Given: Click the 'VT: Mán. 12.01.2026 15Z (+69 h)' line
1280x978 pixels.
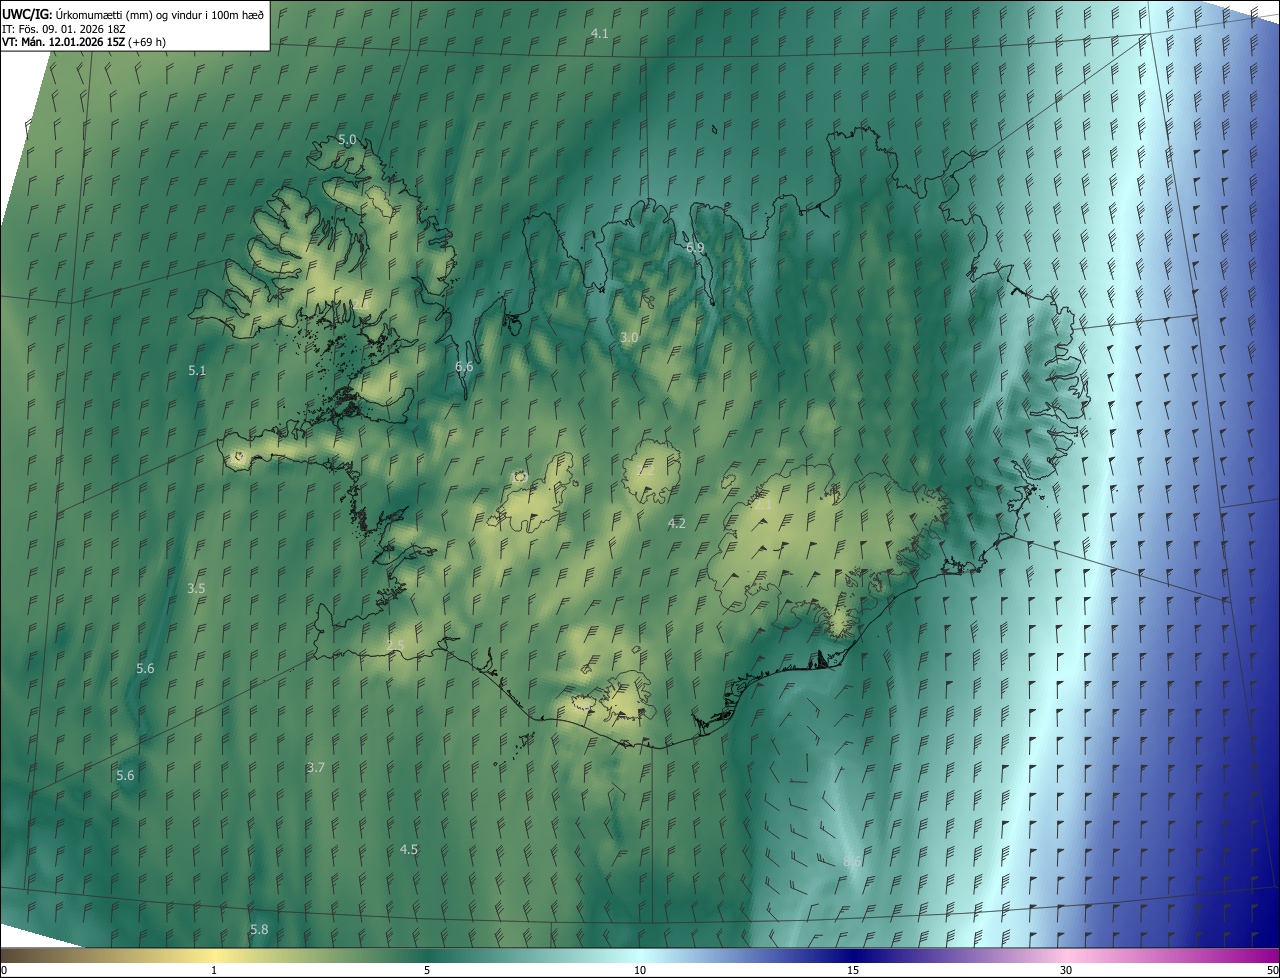Looking at the screenshot, I should pyautogui.click(x=84, y=42).
